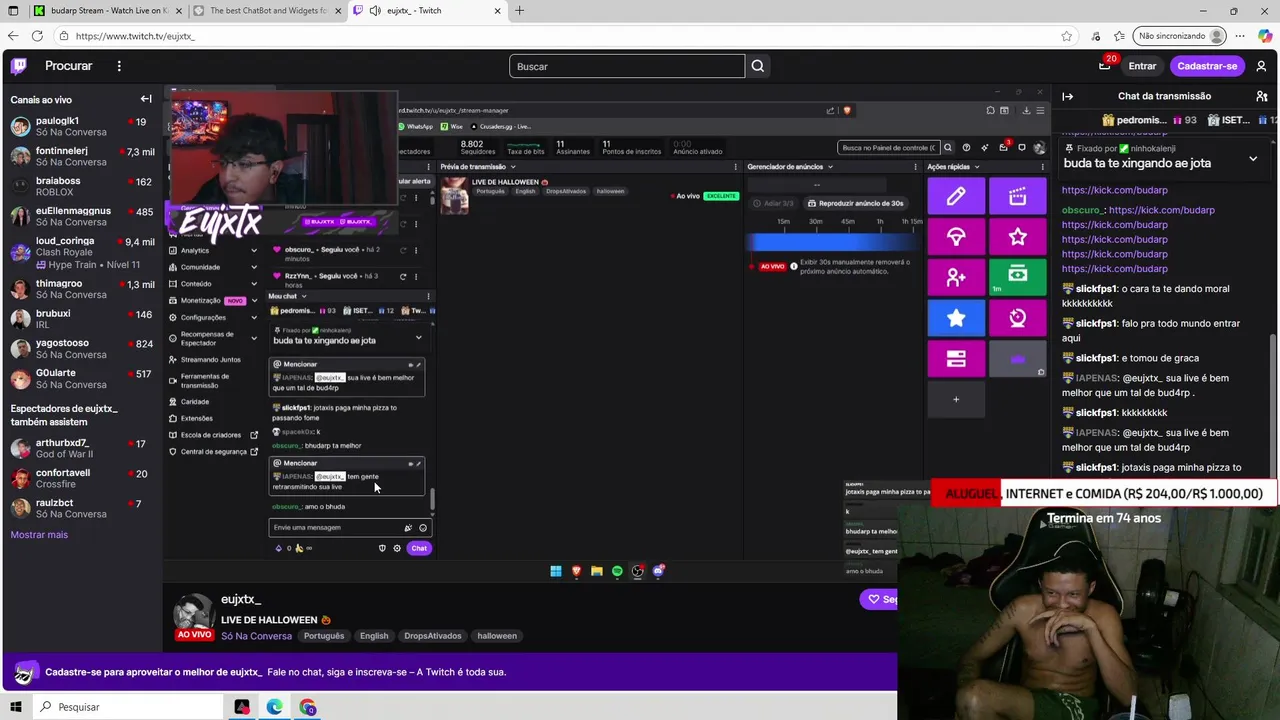Open Edge Copilot icon
The width and height of the screenshot is (1280, 720).
point(1264,36)
